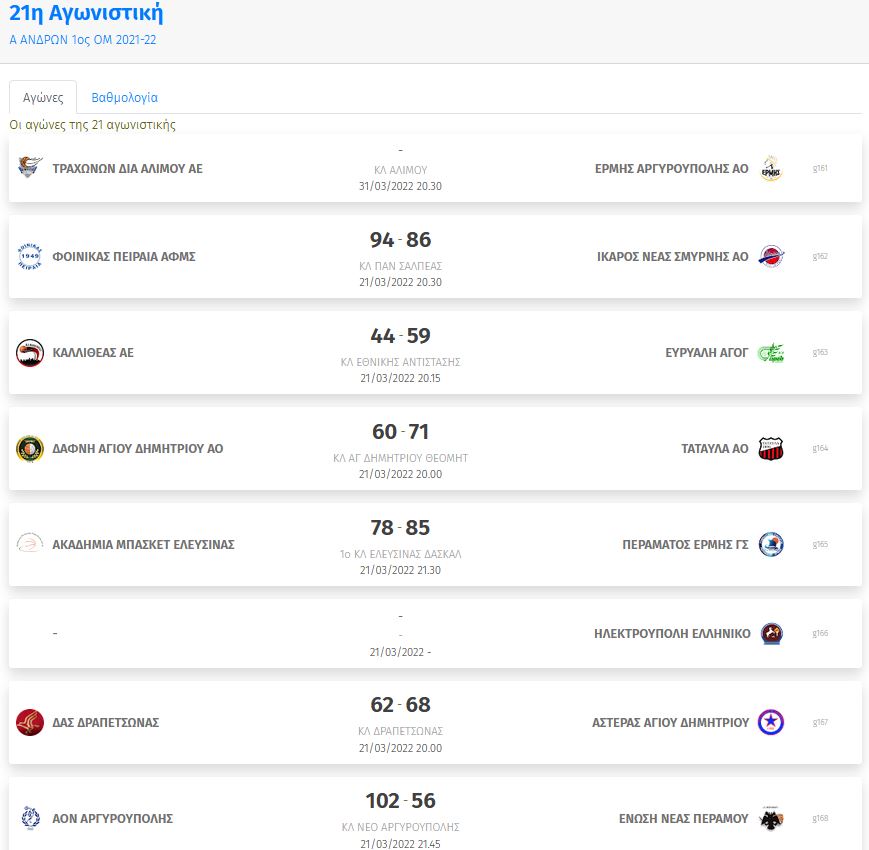The image size is (869, 850).
Task: Click the 78 - 85 match score
Action: tap(400, 527)
